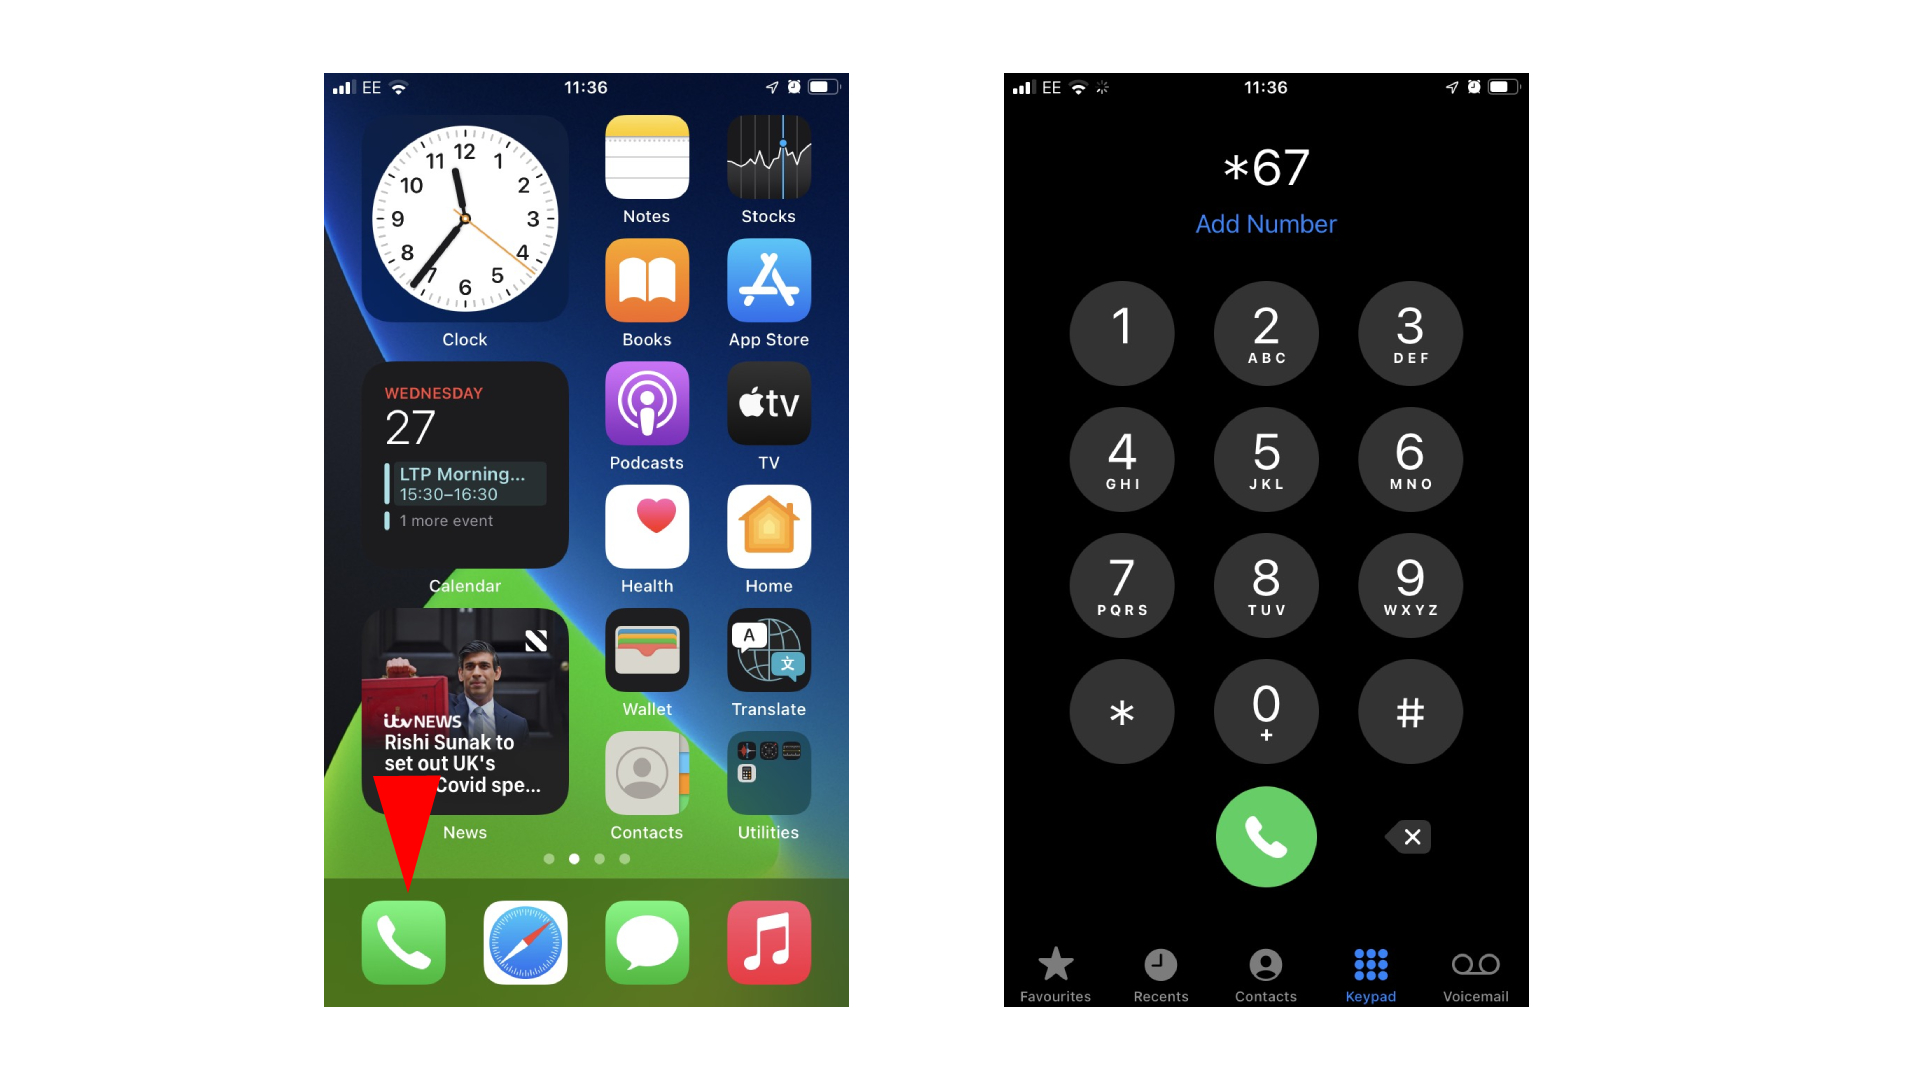Screen dimensions: 1920x1080
Task: Tap the green call button
Action: tap(1265, 836)
